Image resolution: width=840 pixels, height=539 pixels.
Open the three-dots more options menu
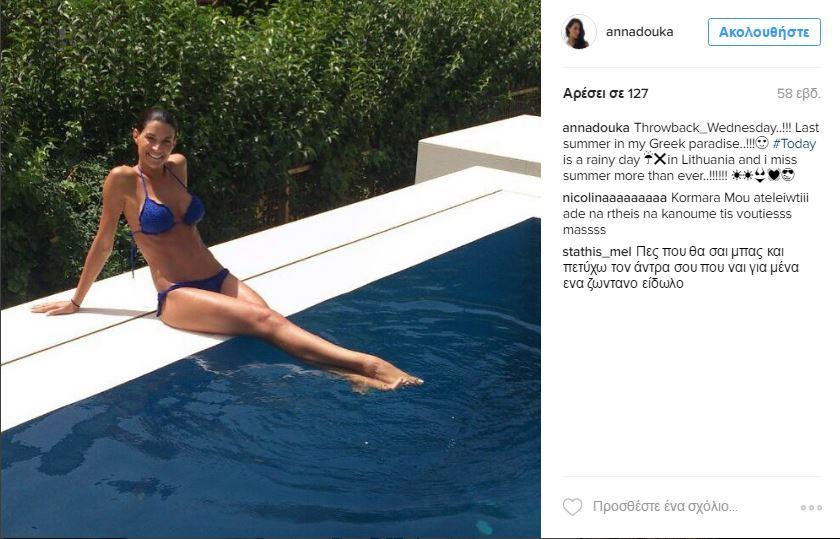(811, 507)
